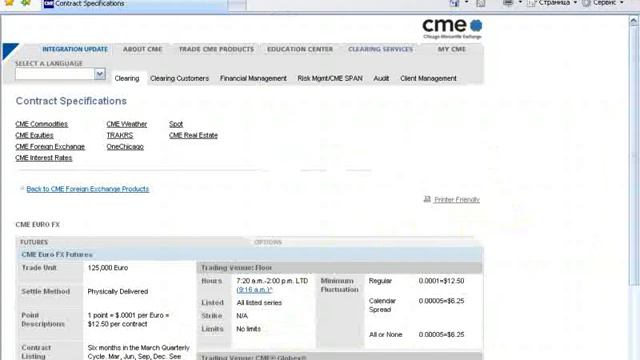The height and width of the screenshot is (360, 640).
Task: Open the About CME nav item
Action: [143, 49]
